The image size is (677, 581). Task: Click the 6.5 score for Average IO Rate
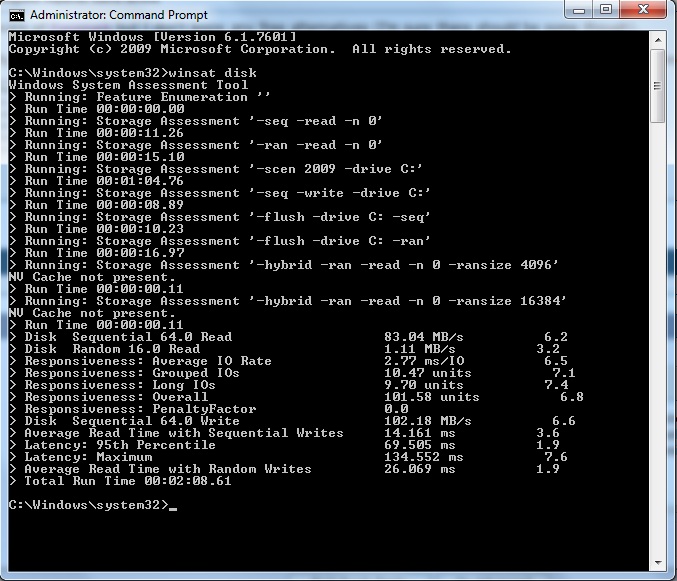[556, 361]
